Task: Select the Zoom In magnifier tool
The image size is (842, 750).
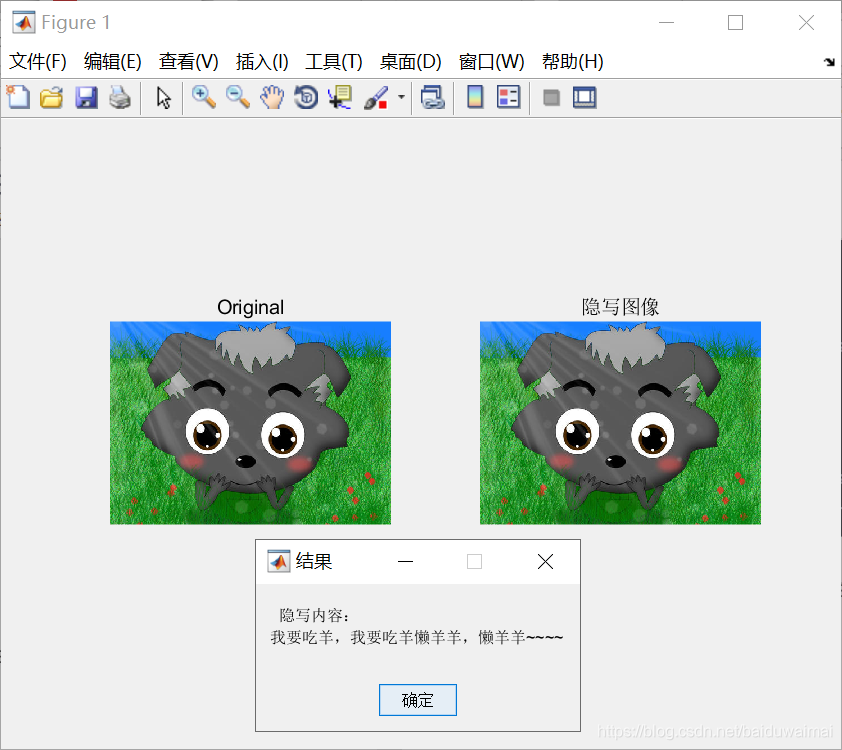Action: point(204,98)
